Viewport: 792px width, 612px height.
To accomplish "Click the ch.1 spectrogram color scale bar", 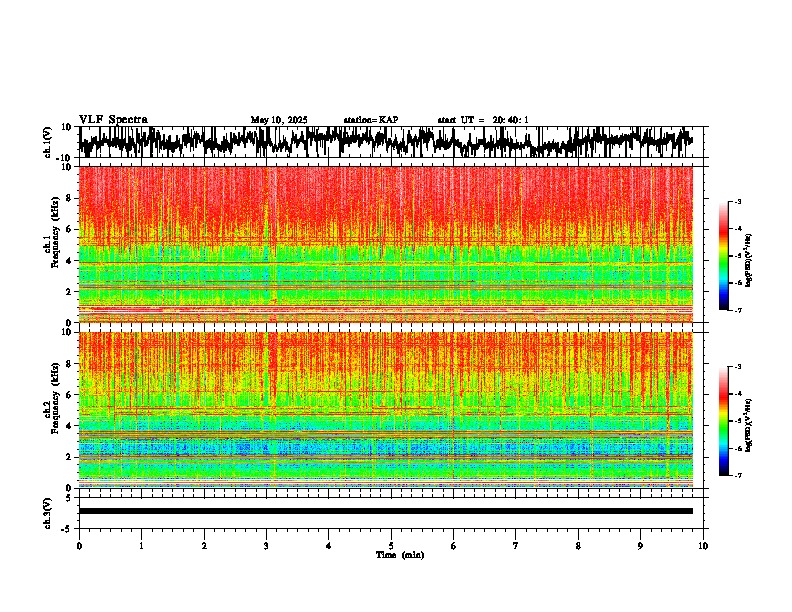I will coord(723,256).
